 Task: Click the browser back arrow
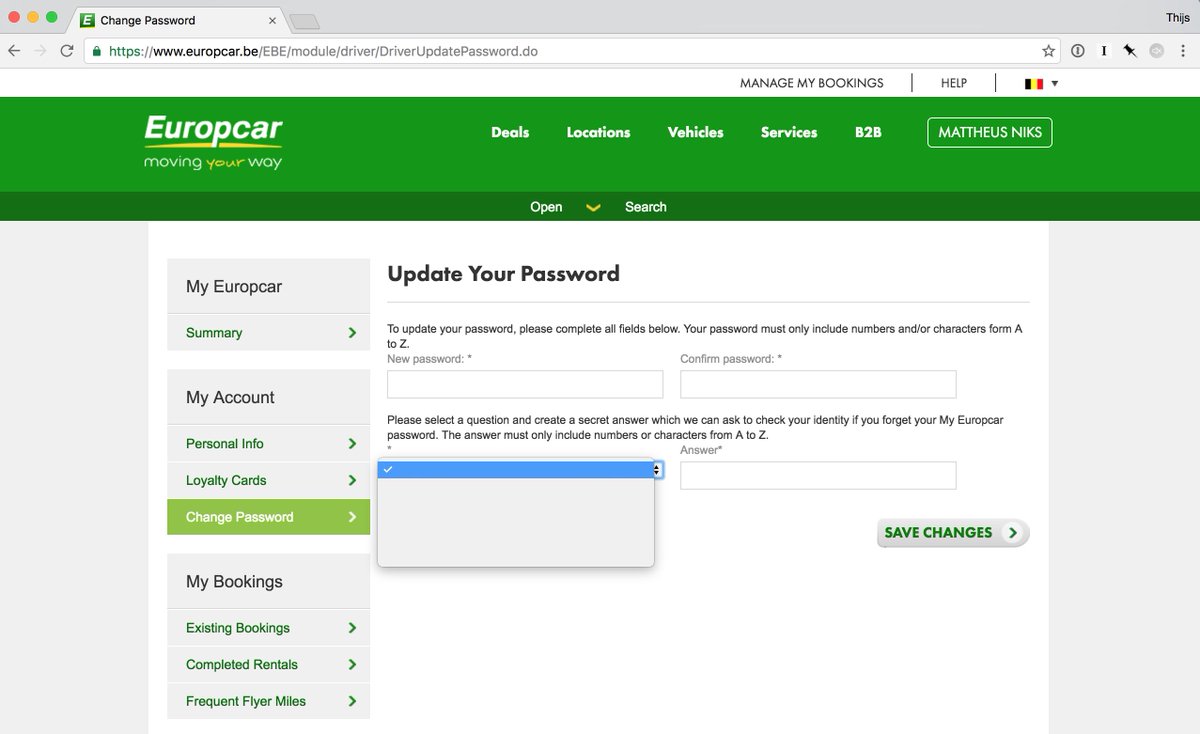pos(14,51)
